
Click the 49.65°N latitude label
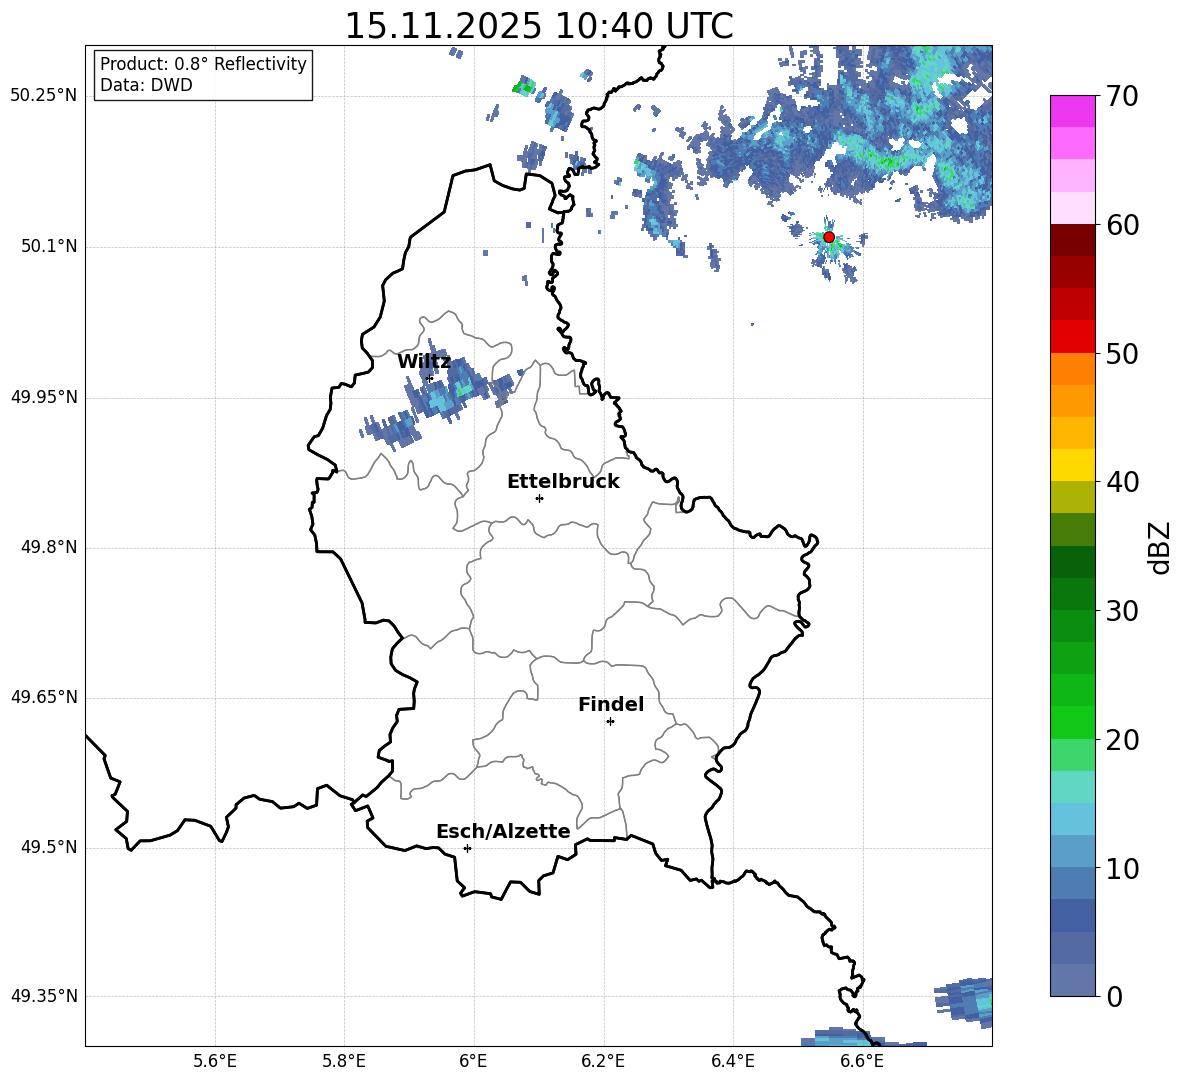(44, 697)
